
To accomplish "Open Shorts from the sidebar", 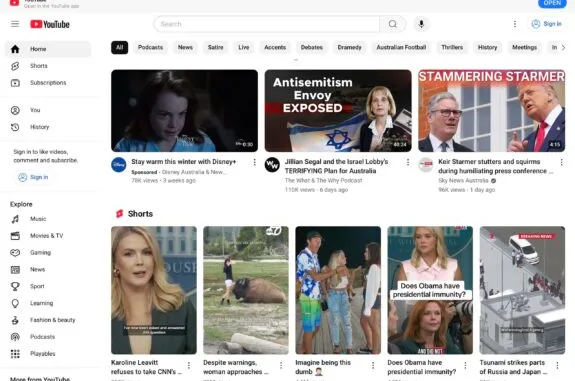I will point(48,66).
